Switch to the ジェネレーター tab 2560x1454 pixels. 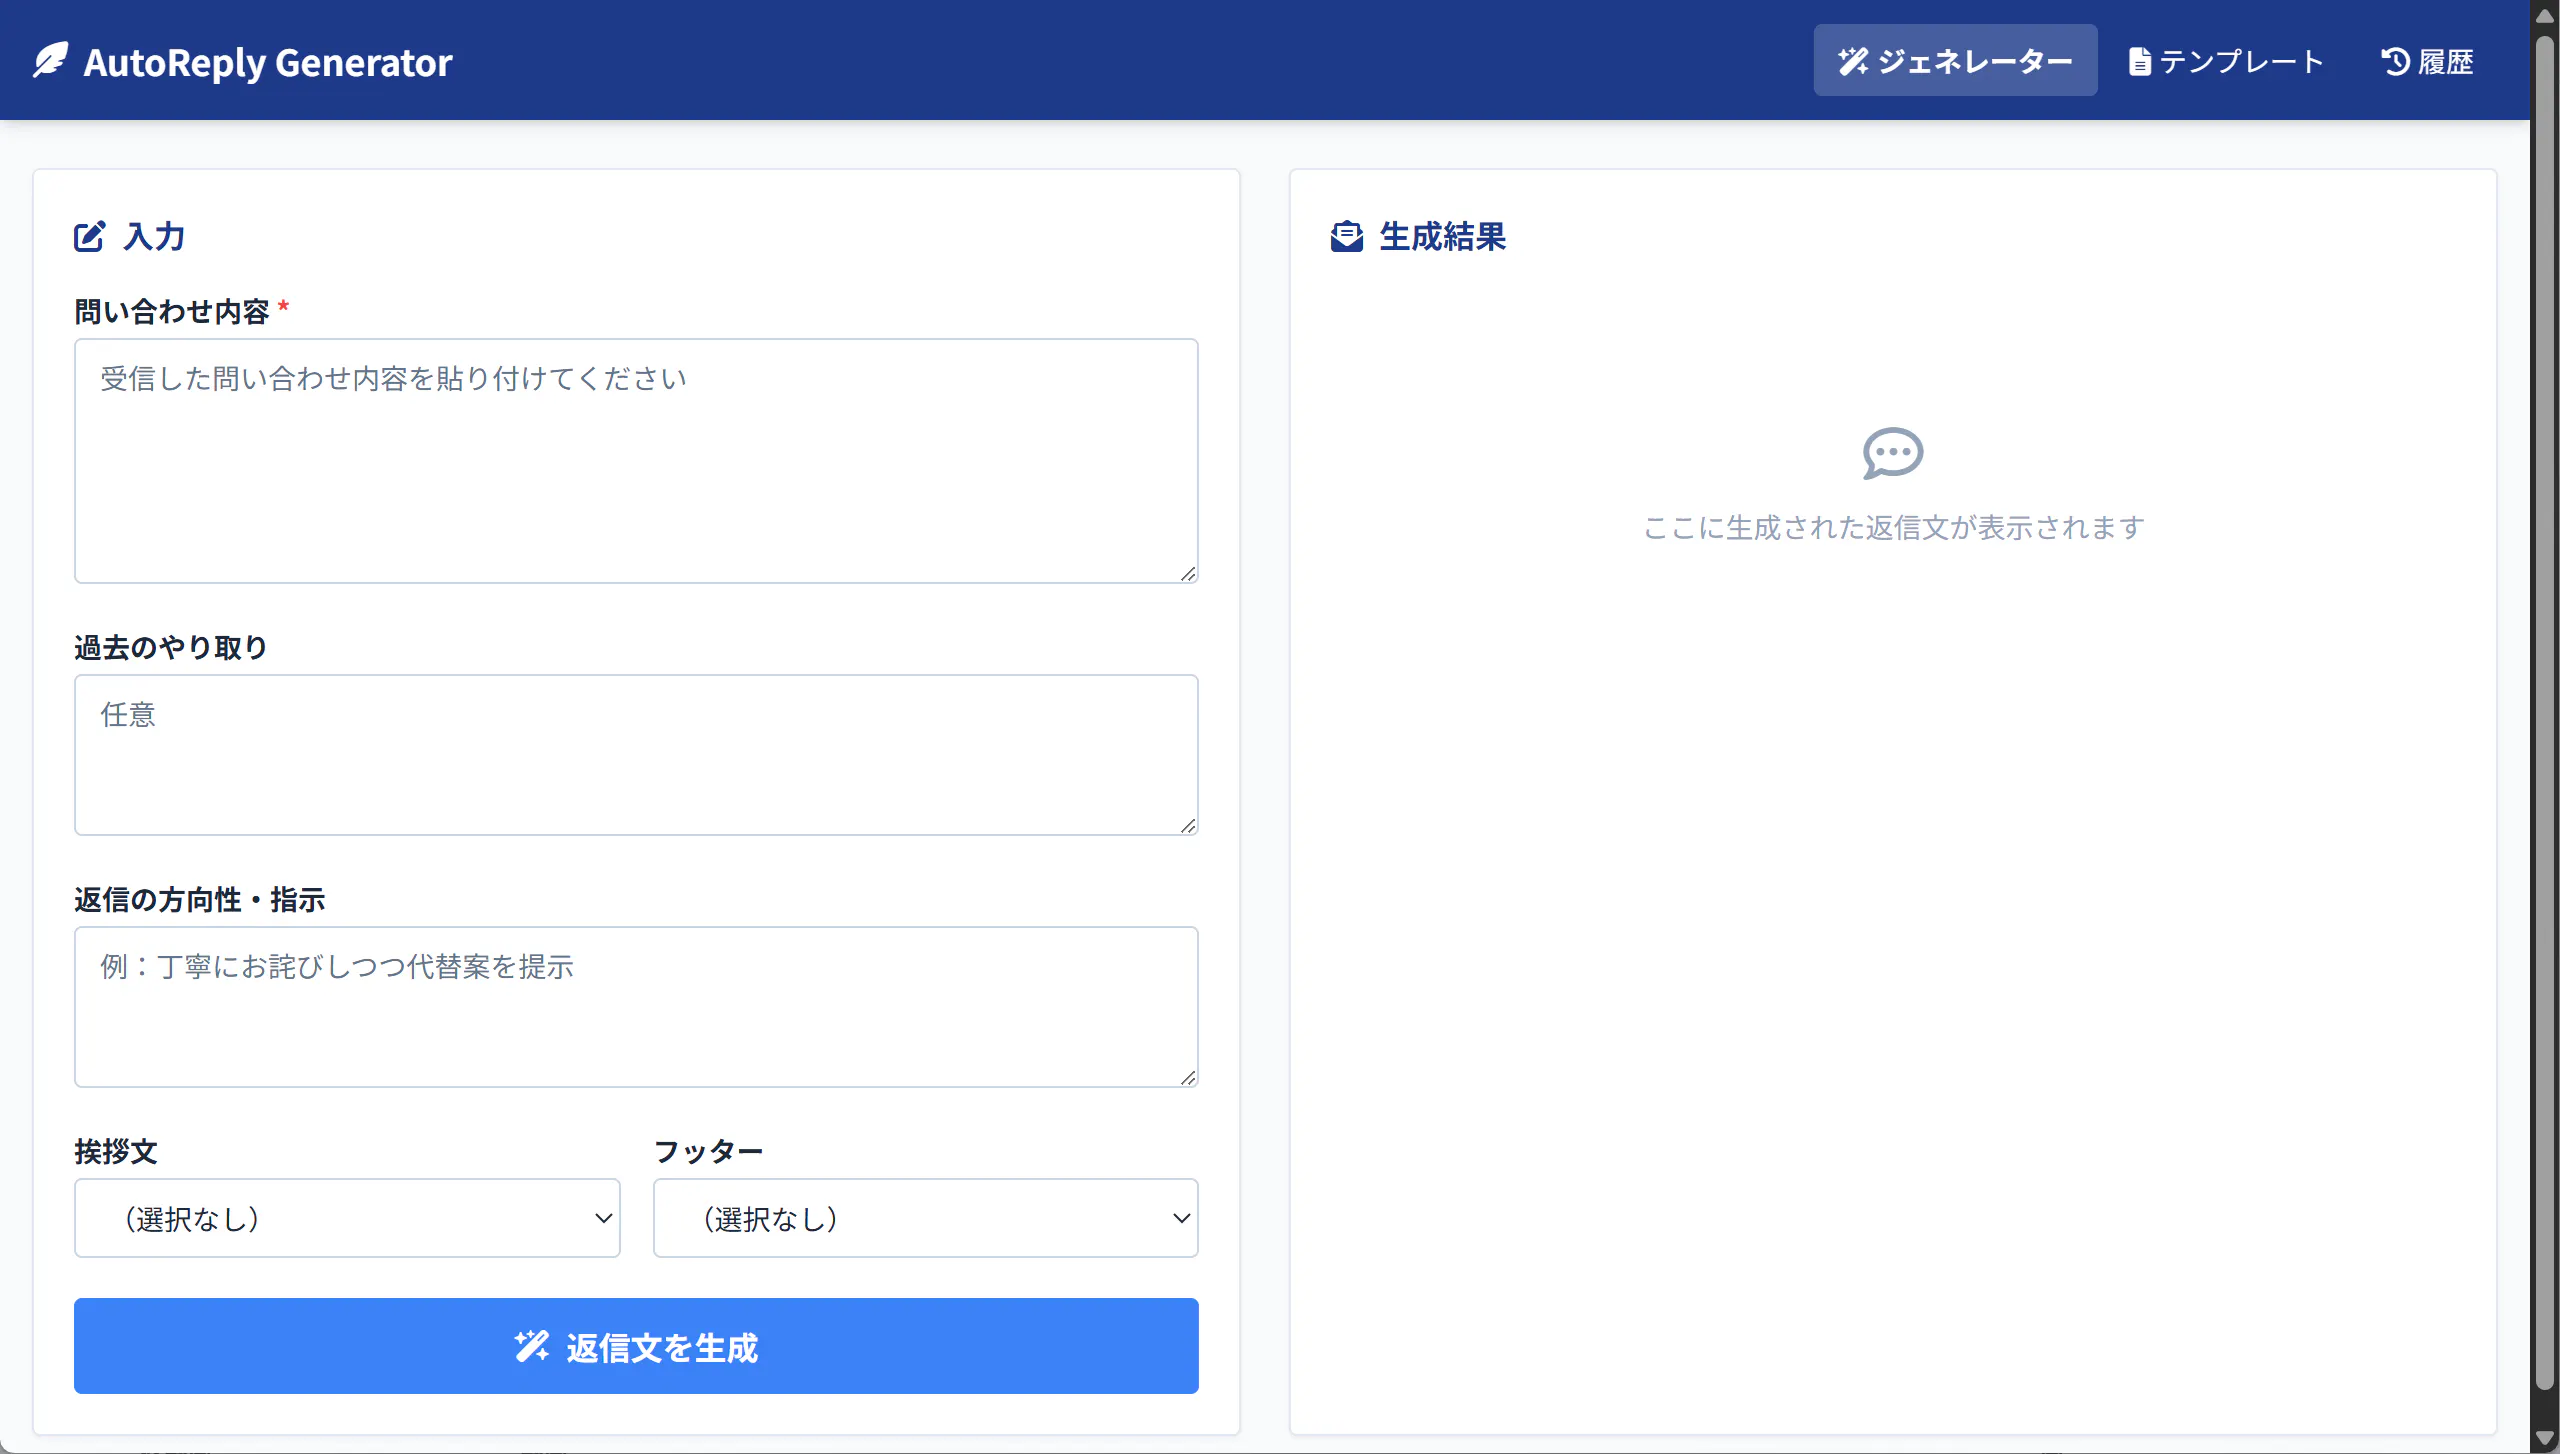coord(1955,60)
